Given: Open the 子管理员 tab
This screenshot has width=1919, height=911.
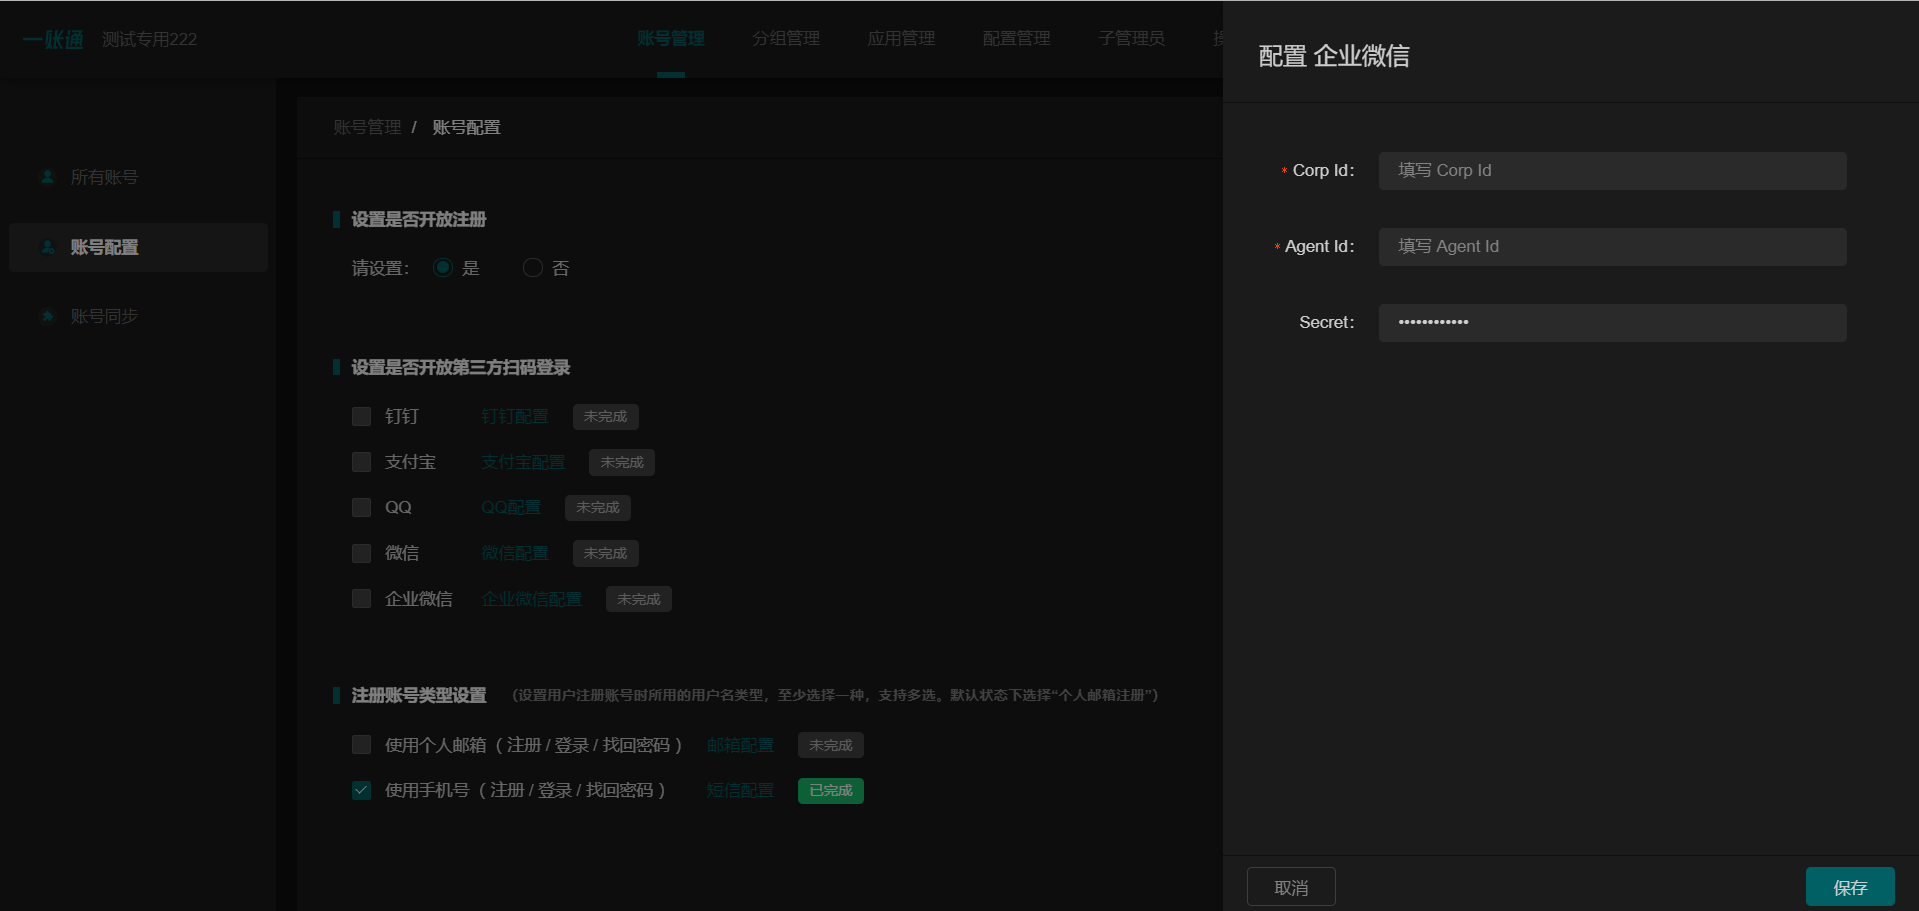Looking at the screenshot, I should 1130,38.
